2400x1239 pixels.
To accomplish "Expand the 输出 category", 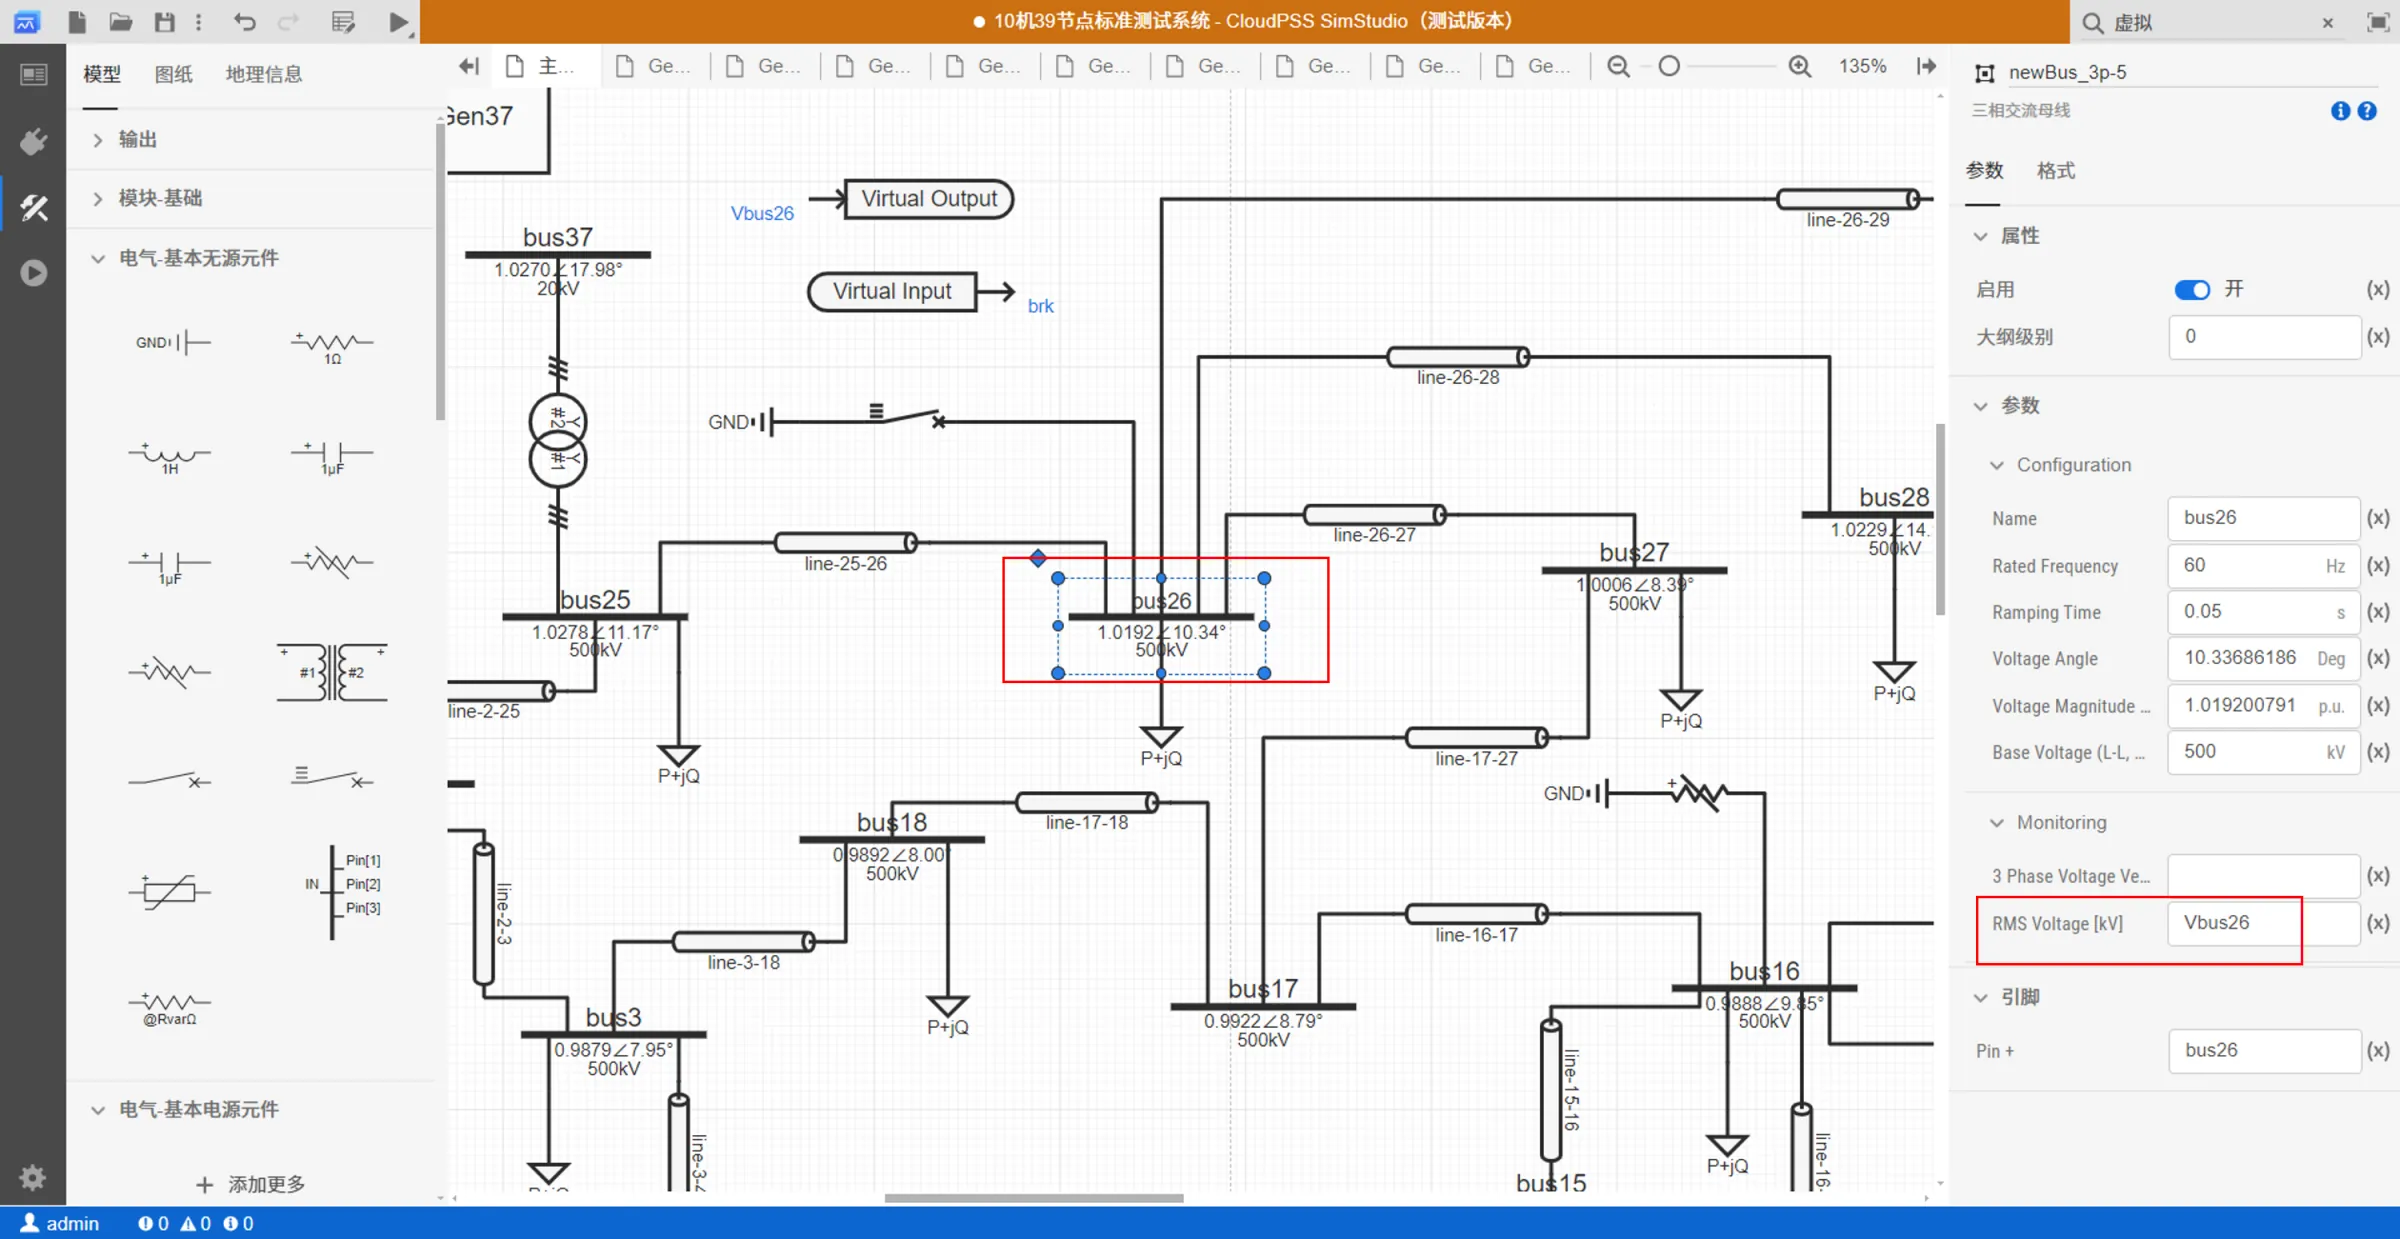I will coord(252,140).
